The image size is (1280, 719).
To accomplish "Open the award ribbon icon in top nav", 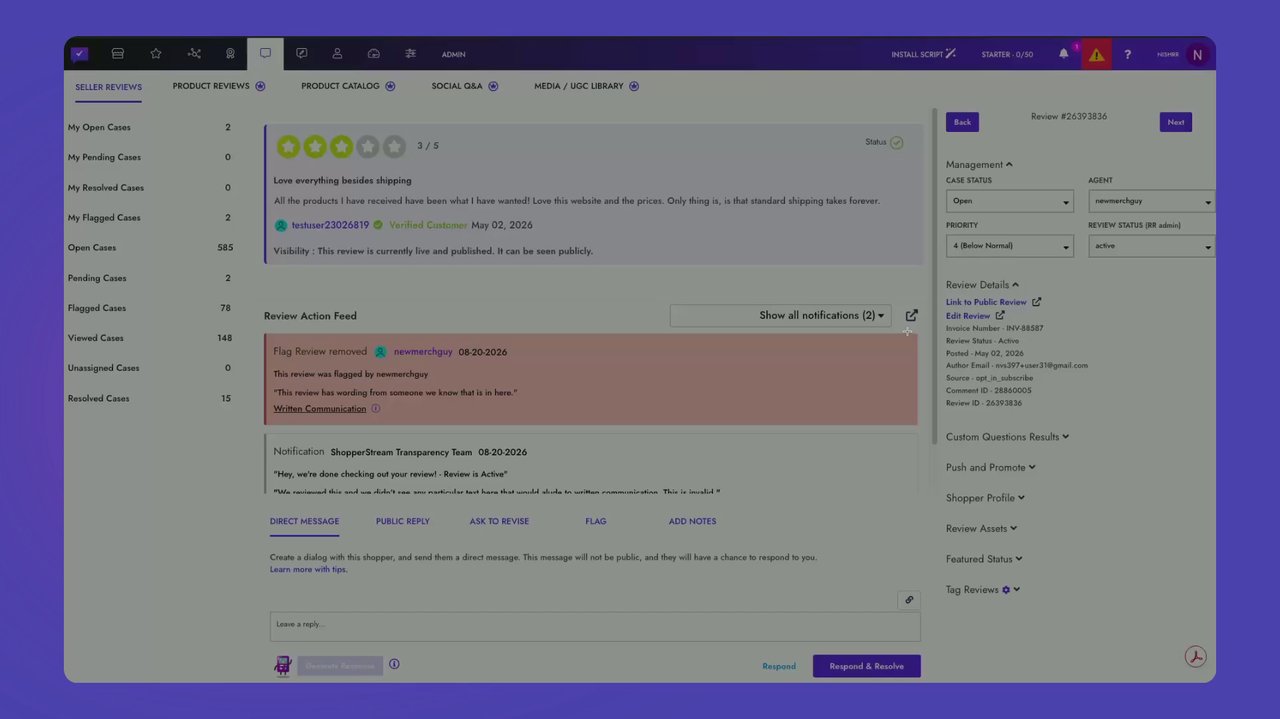I will (230, 54).
